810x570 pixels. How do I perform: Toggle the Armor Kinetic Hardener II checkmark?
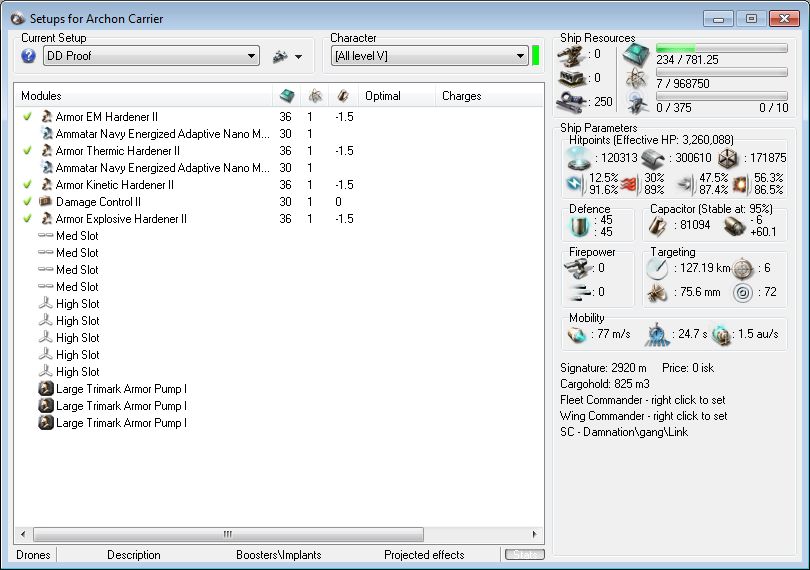tap(28, 185)
